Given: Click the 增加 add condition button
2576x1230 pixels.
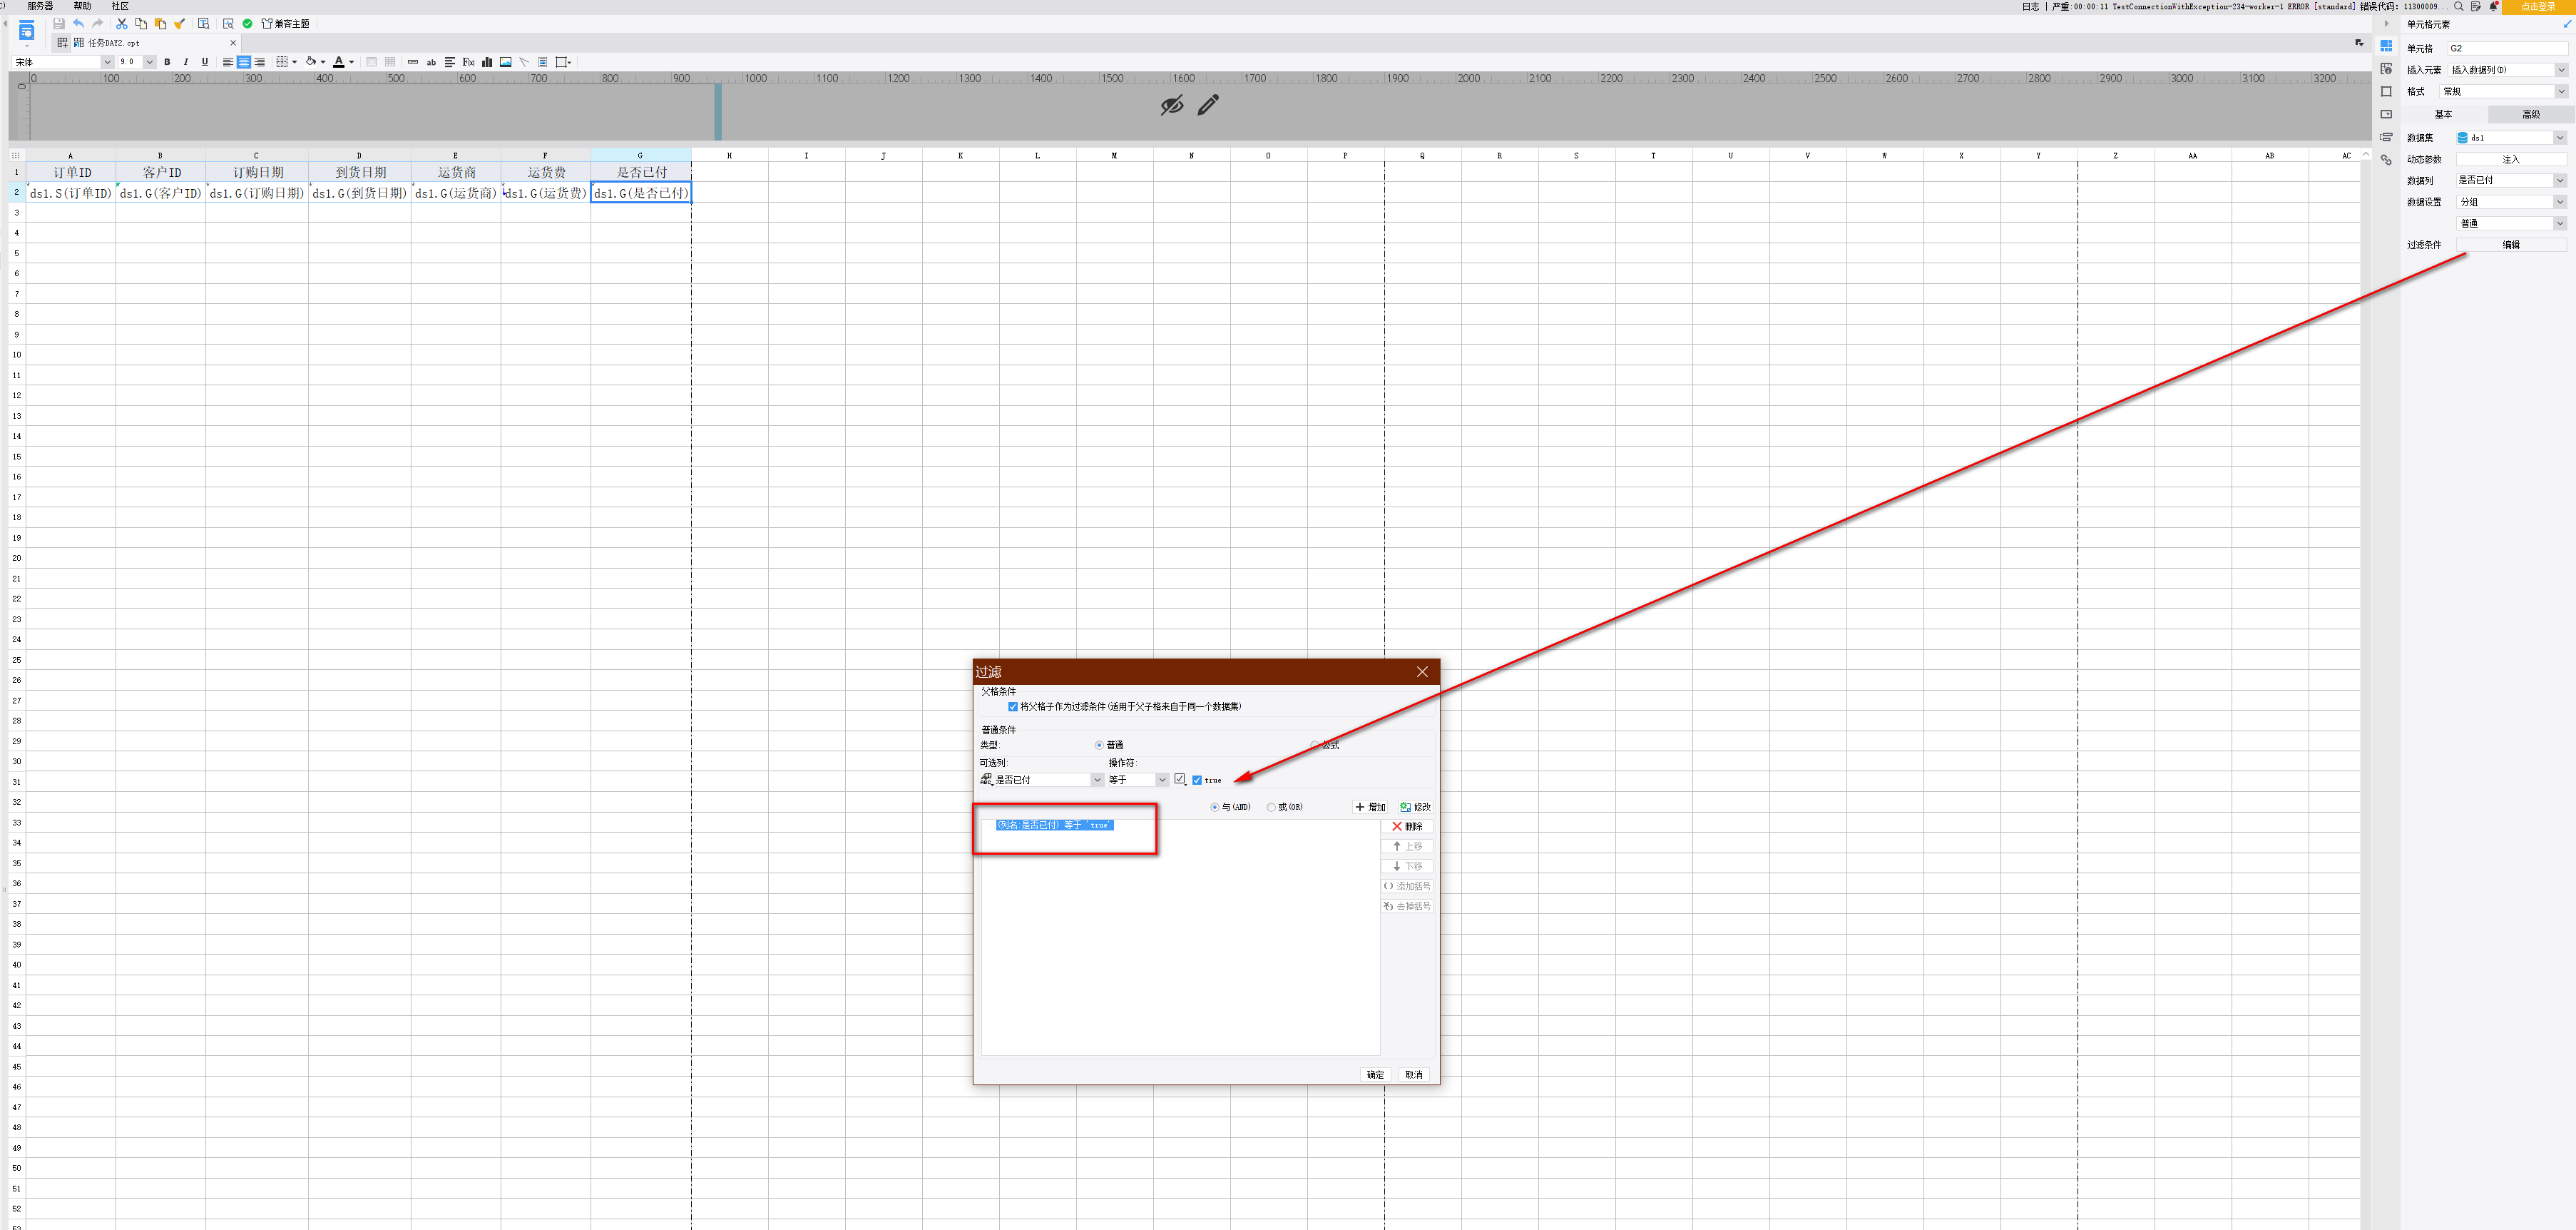Looking at the screenshot, I should [x=1370, y=807].
